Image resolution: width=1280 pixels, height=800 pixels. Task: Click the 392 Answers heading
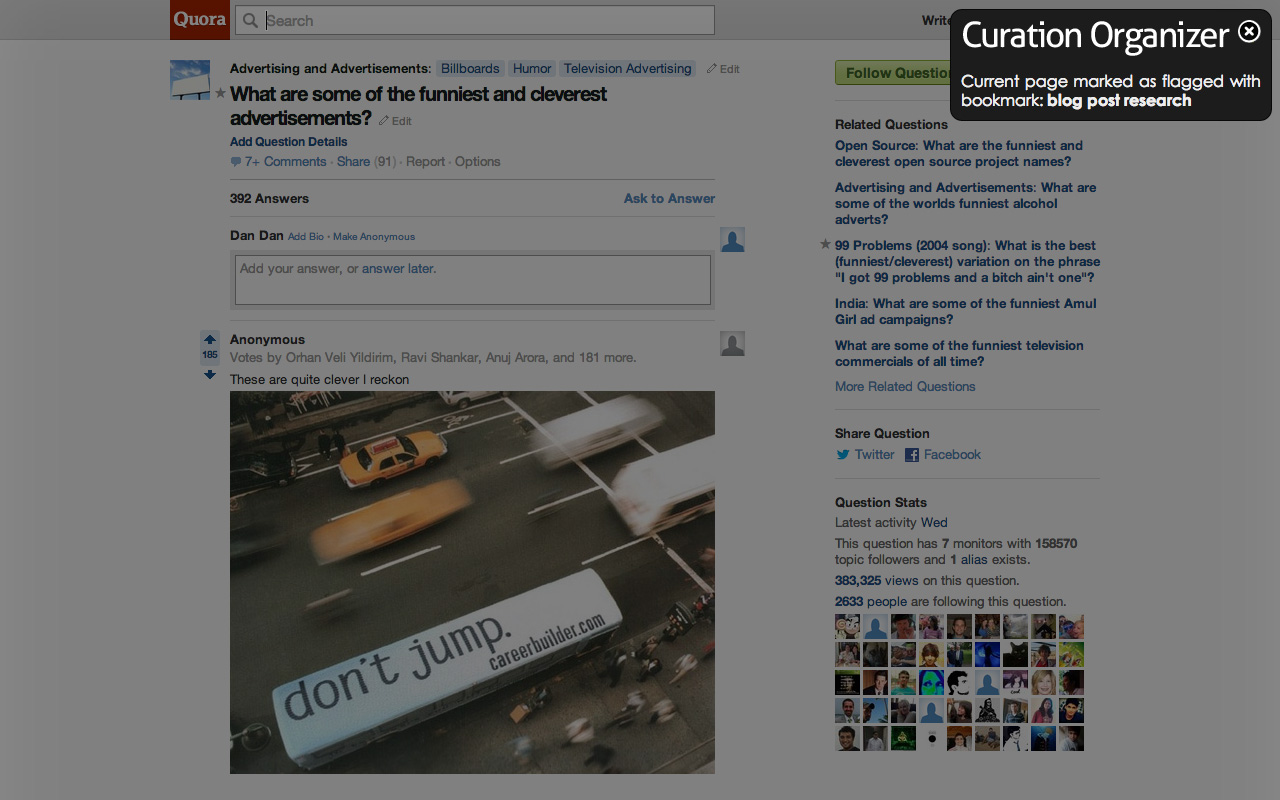click(x=269, y=198)
